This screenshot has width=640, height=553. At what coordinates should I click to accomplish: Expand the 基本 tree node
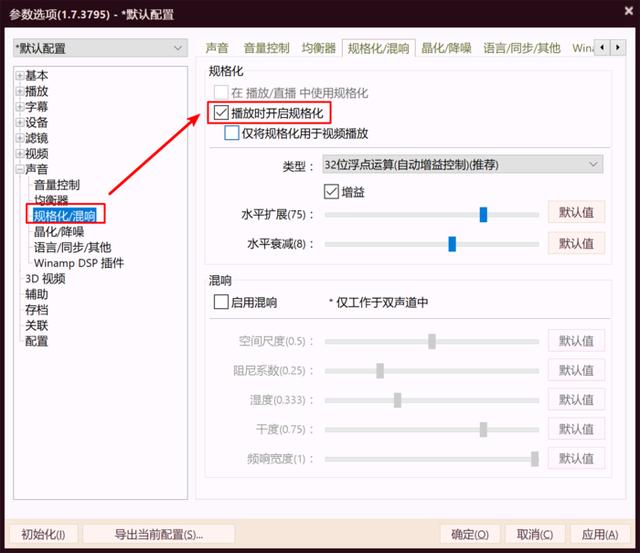[19, 76]
